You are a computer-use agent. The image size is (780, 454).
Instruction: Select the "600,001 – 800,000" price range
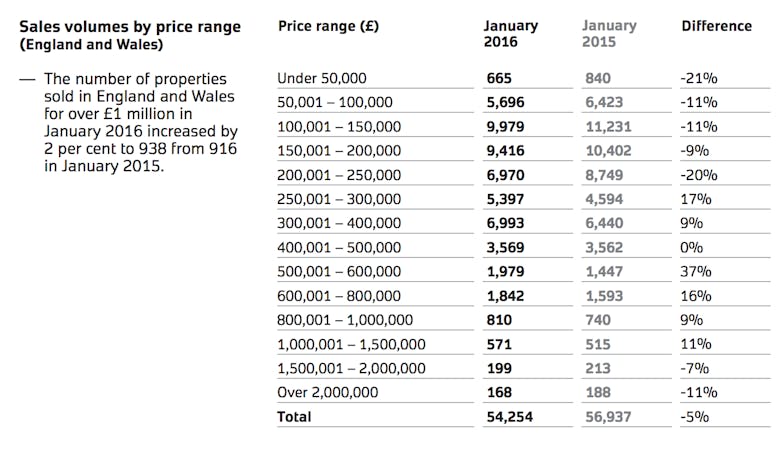pos(339,296)
